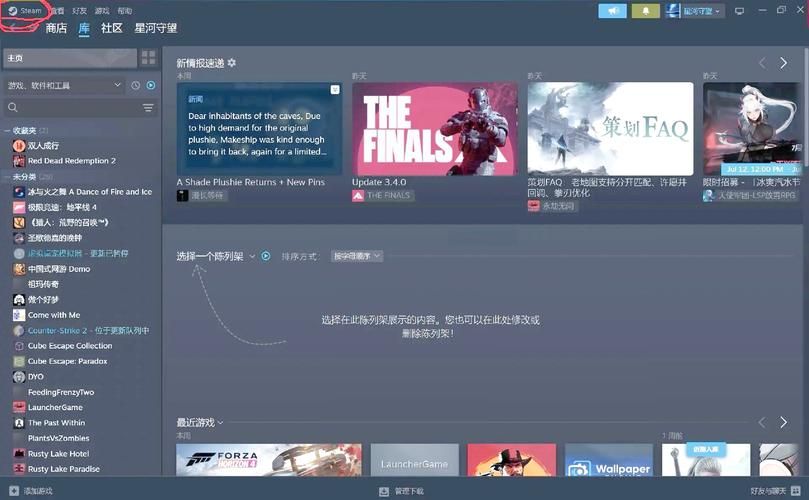Click 管理下载 in the bottom bar
The image size is (809, 500).
(x=408, y=491)
